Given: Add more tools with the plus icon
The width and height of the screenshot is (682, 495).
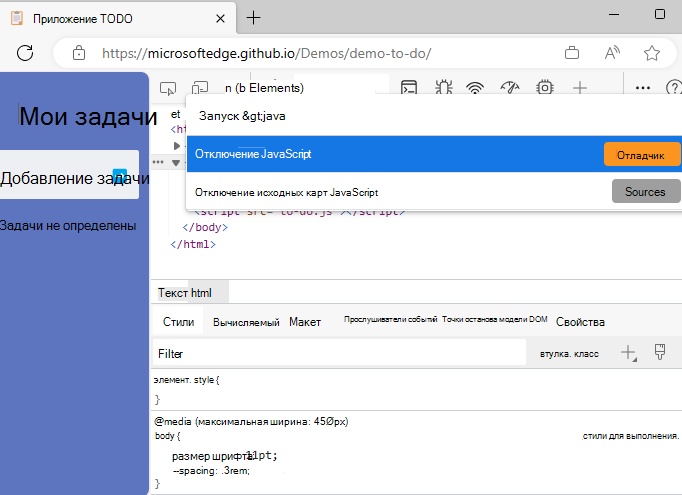Looking at the screenshot, I should [x=580, y=87].
